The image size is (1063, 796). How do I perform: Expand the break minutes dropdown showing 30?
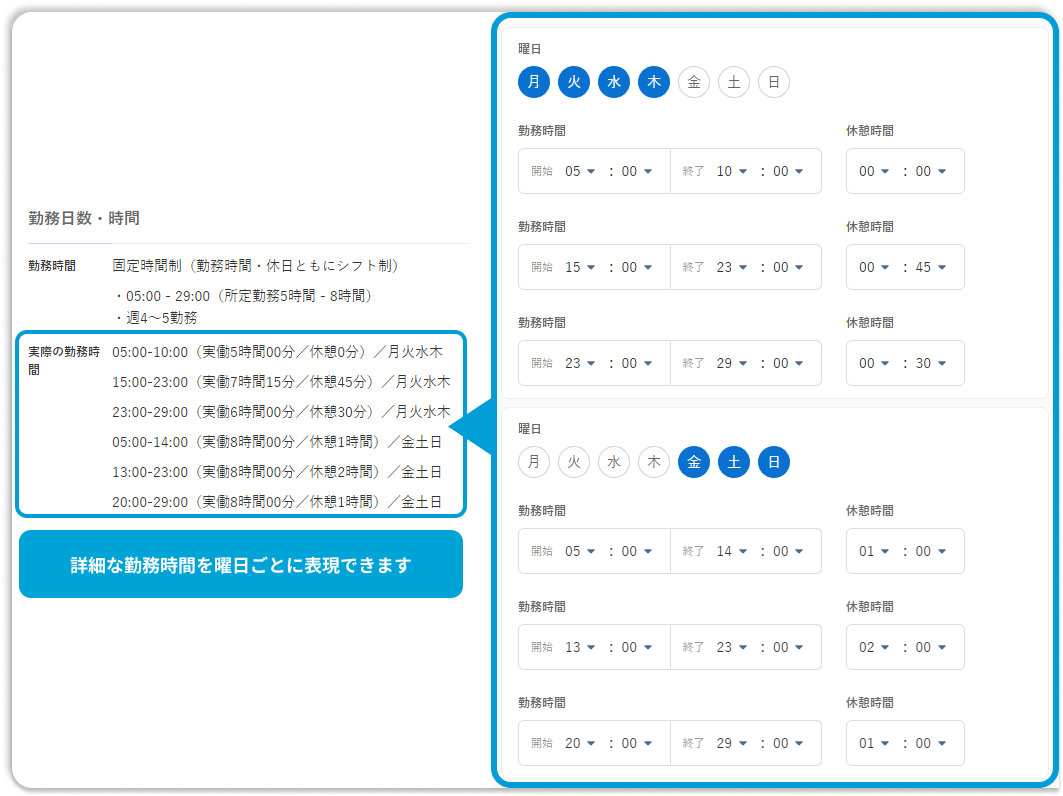pos(932,363)
